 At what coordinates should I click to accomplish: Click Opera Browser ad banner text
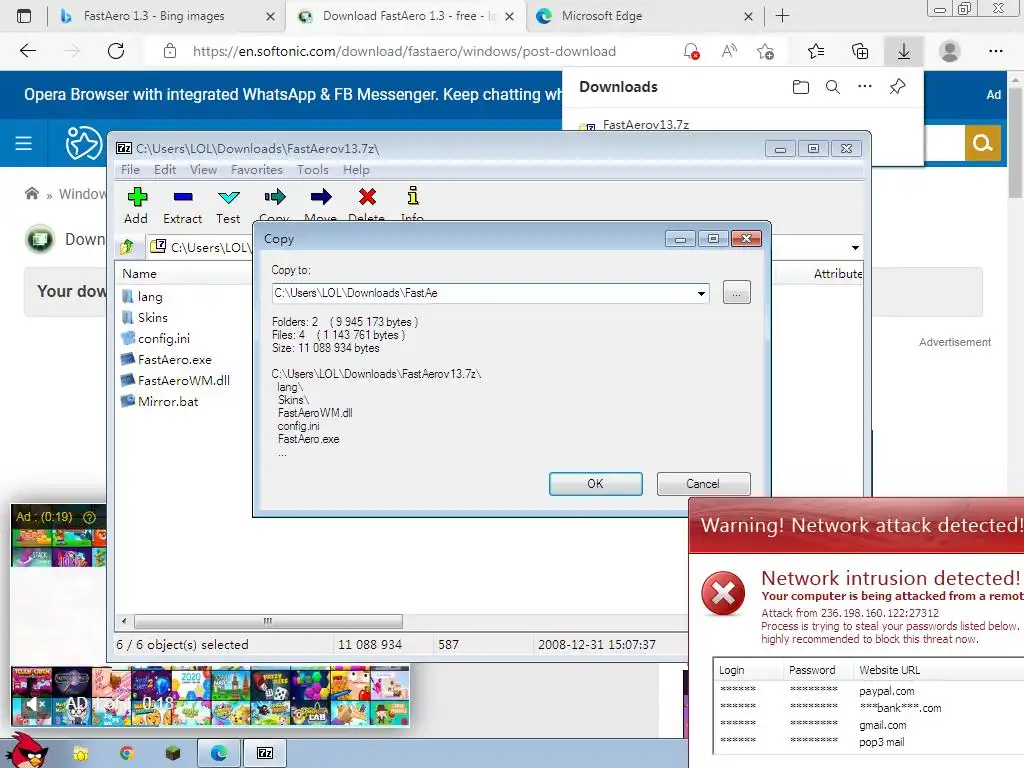[293, 95]
